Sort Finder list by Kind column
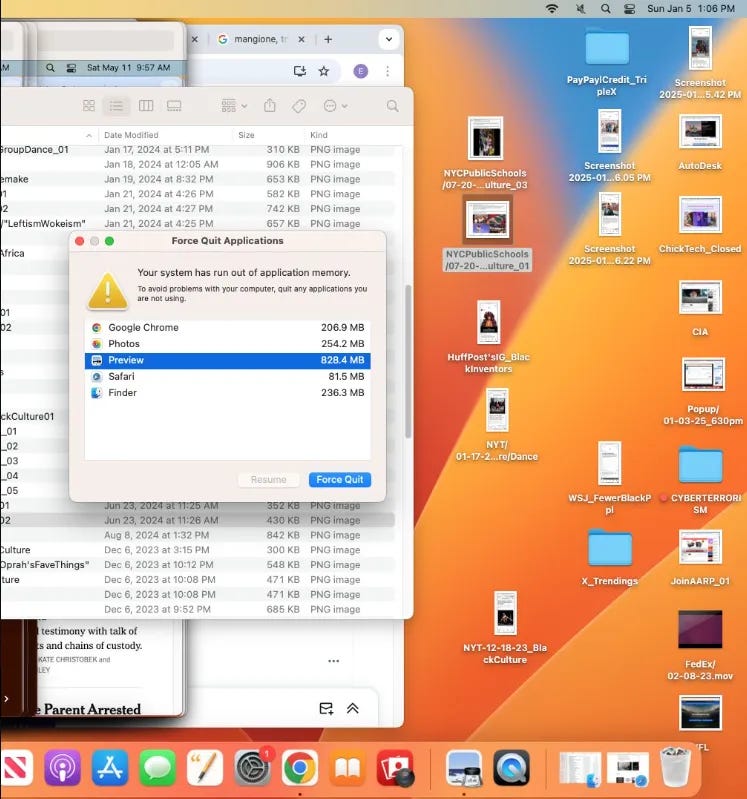 coord(319,135)
